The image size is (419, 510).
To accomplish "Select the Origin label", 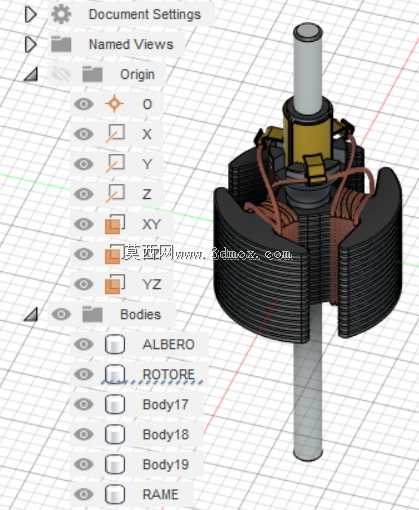I will [x=137, y=75].
